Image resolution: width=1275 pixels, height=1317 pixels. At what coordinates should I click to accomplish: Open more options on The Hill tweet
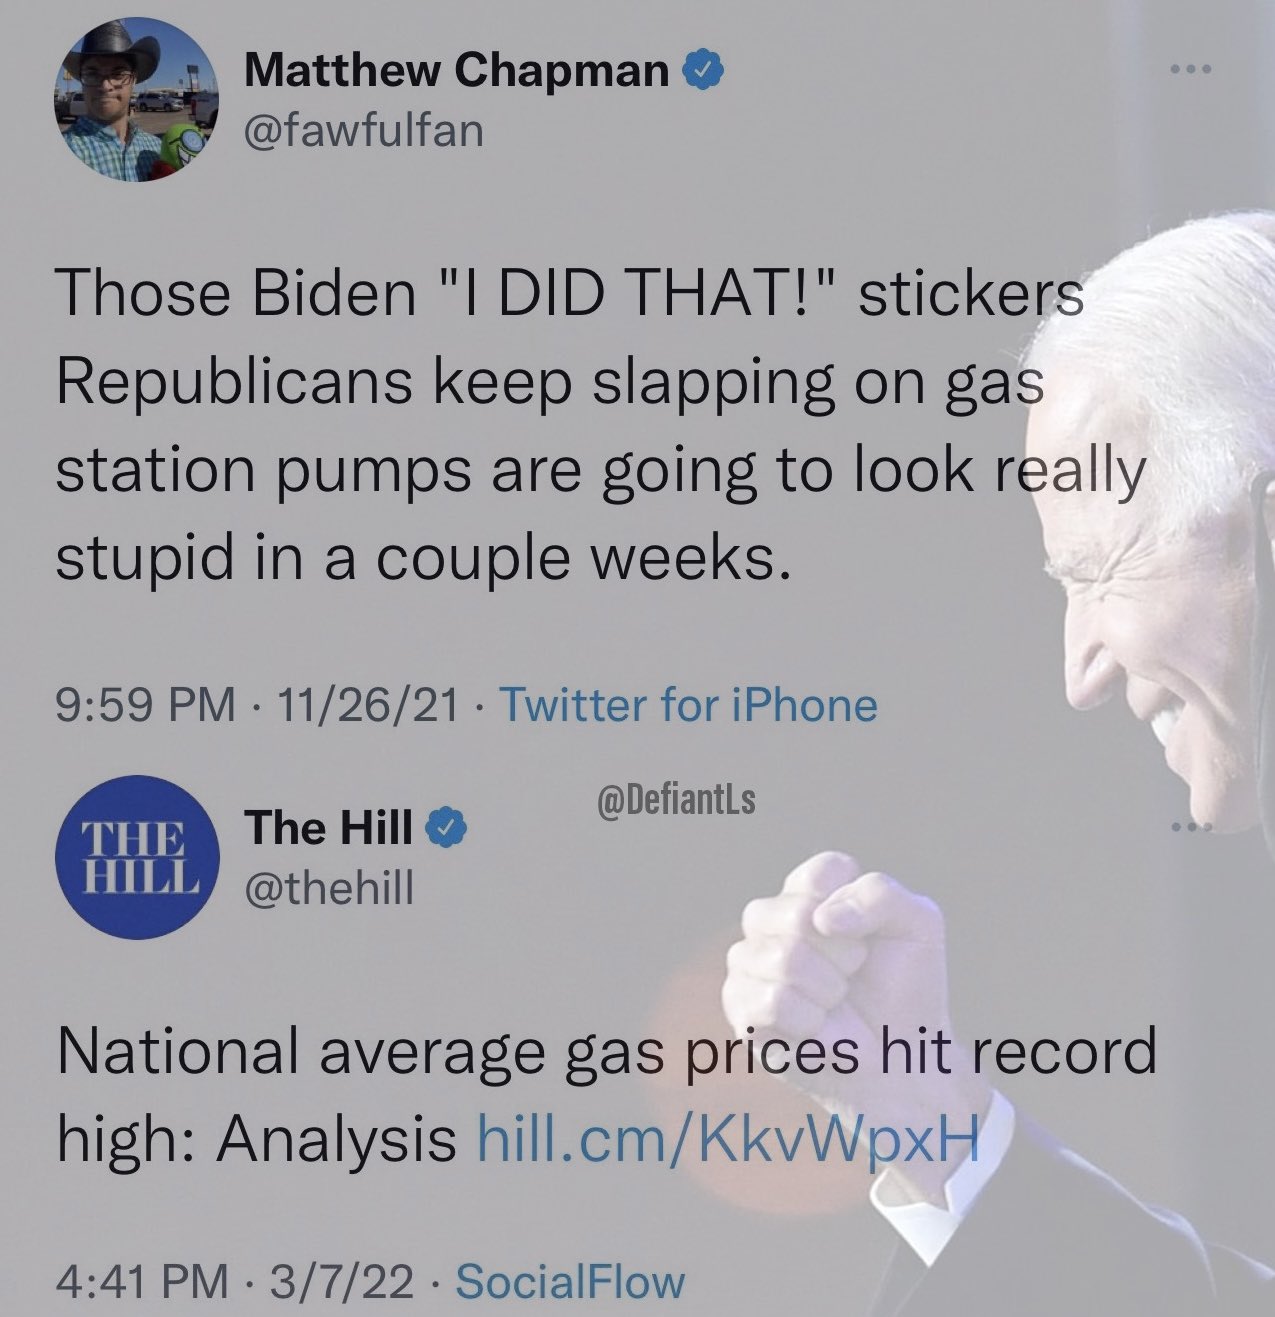[x=1191, y=827]
